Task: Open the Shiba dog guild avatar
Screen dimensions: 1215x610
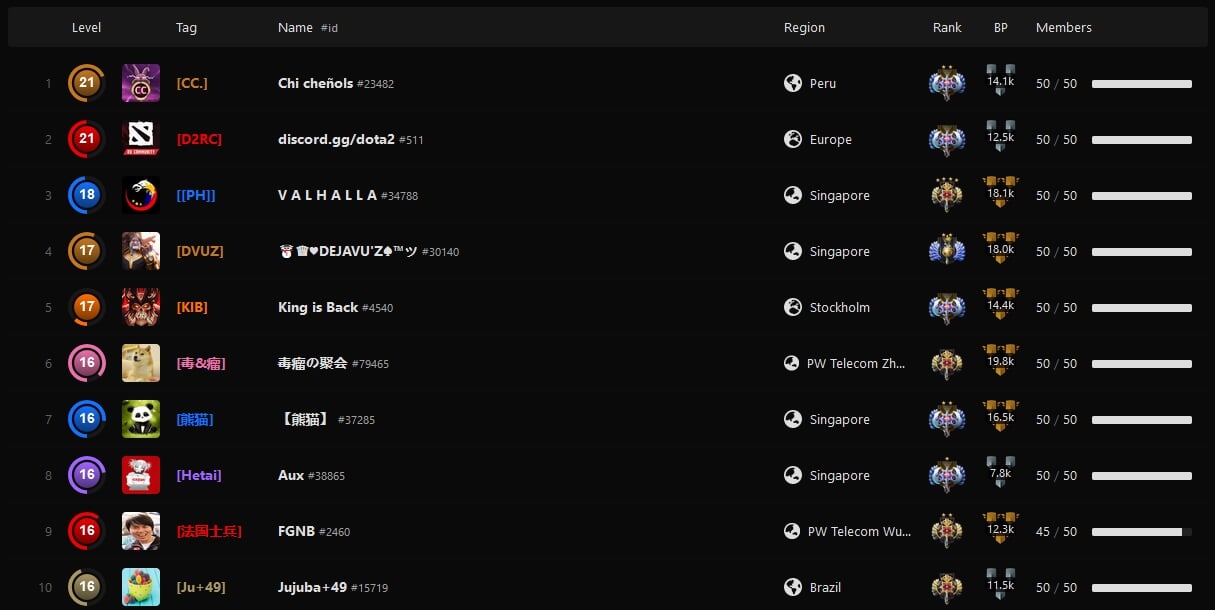Action: click(x=140, y=363)
